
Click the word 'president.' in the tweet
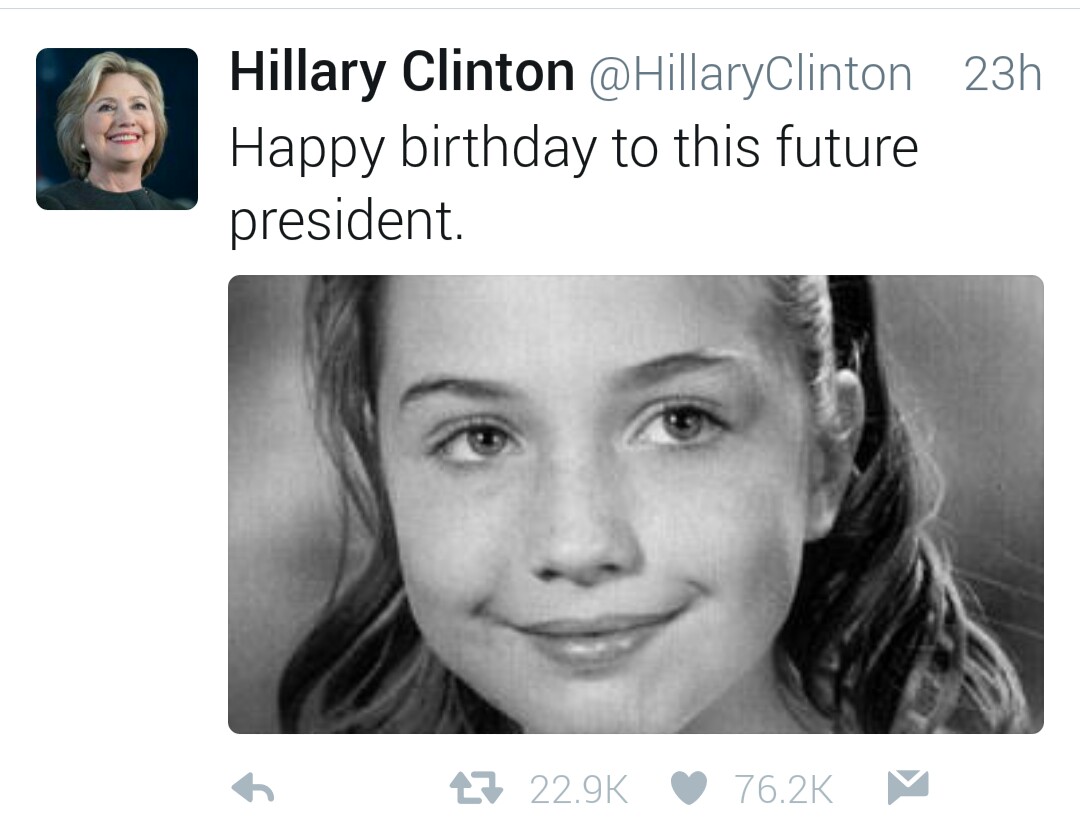[347, 222]
